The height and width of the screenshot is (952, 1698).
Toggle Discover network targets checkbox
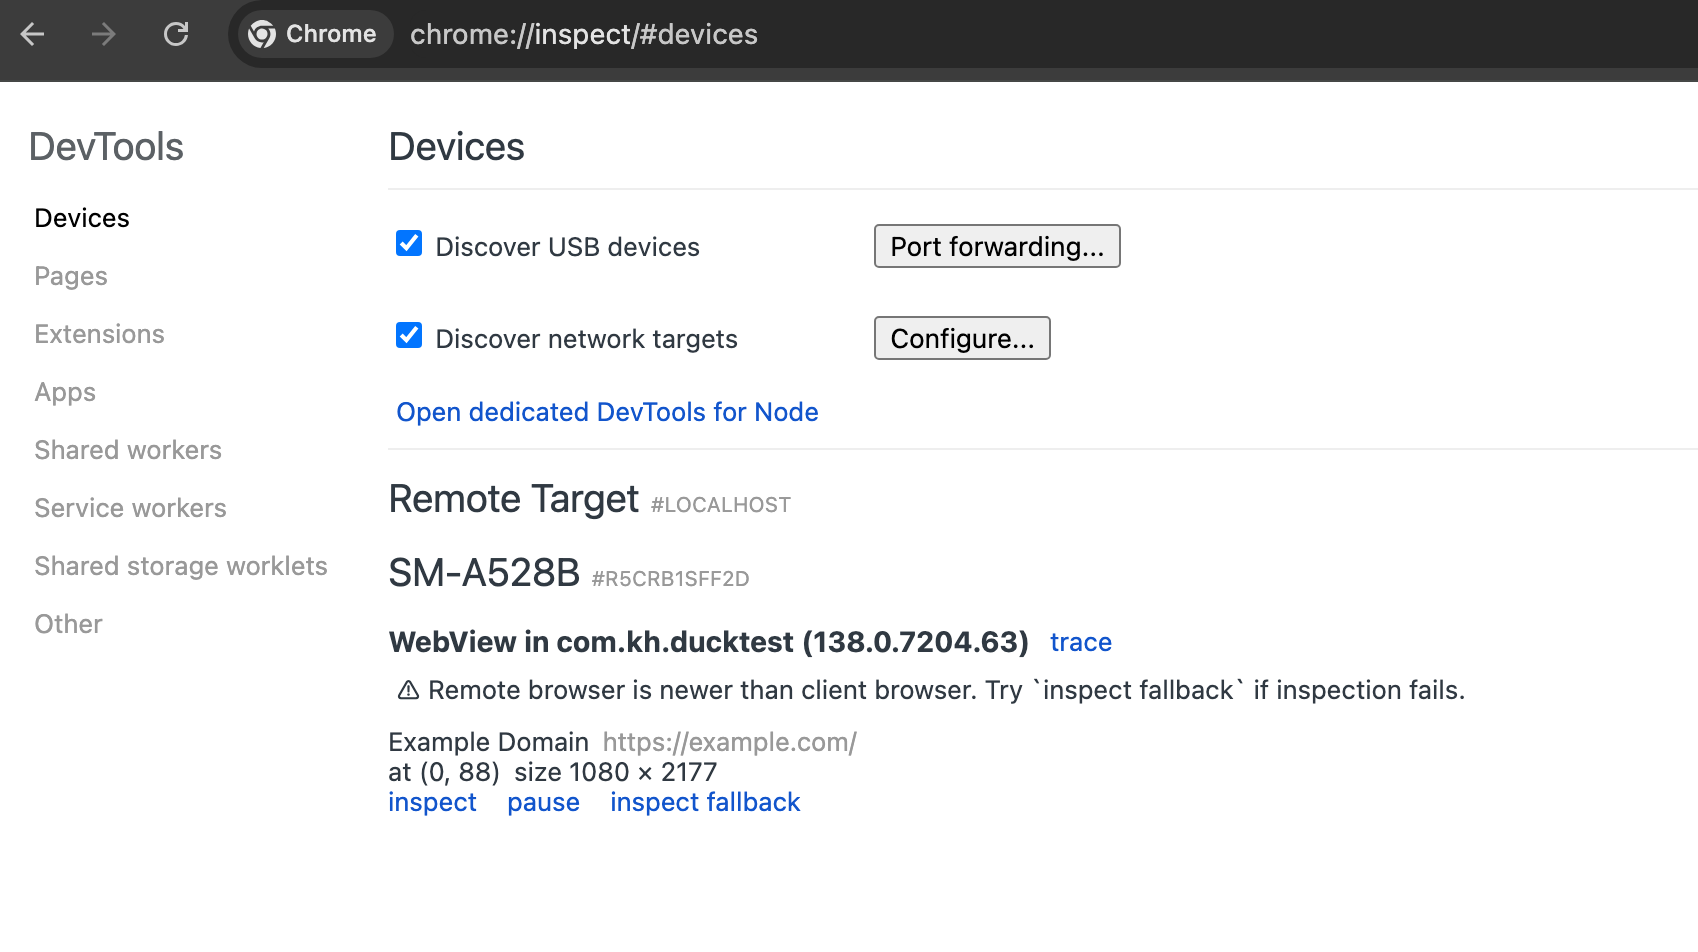point(409,336)
